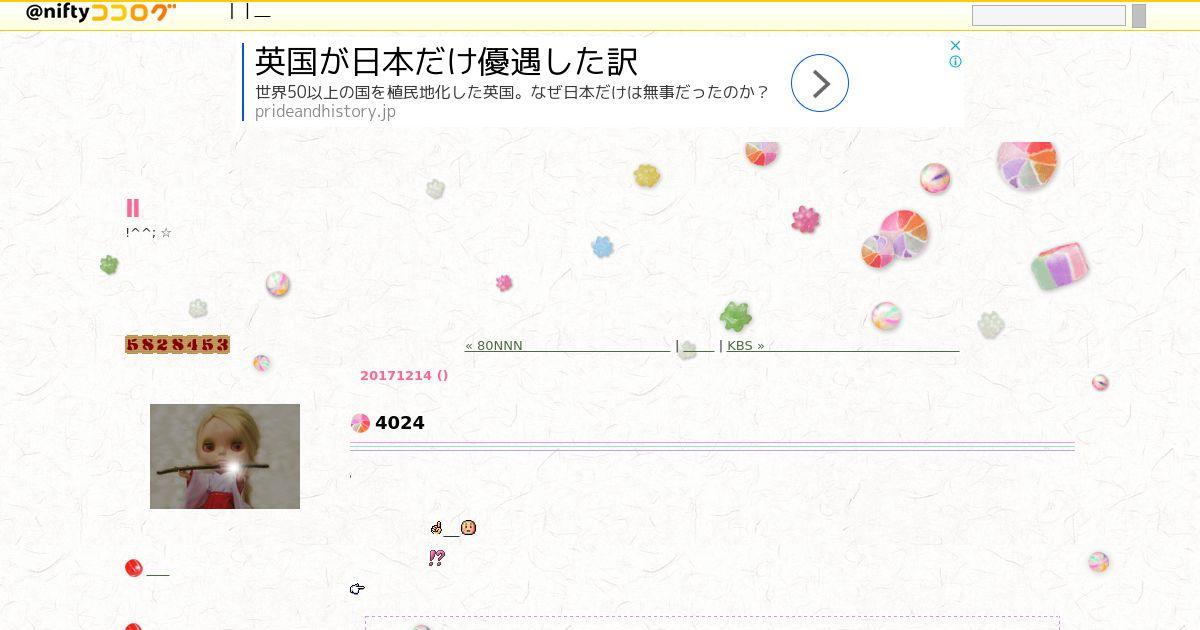This screenshot has height=630, width=1200.
Task: Click the surprised face emoji in the post
Action: (x=468, y=527)
